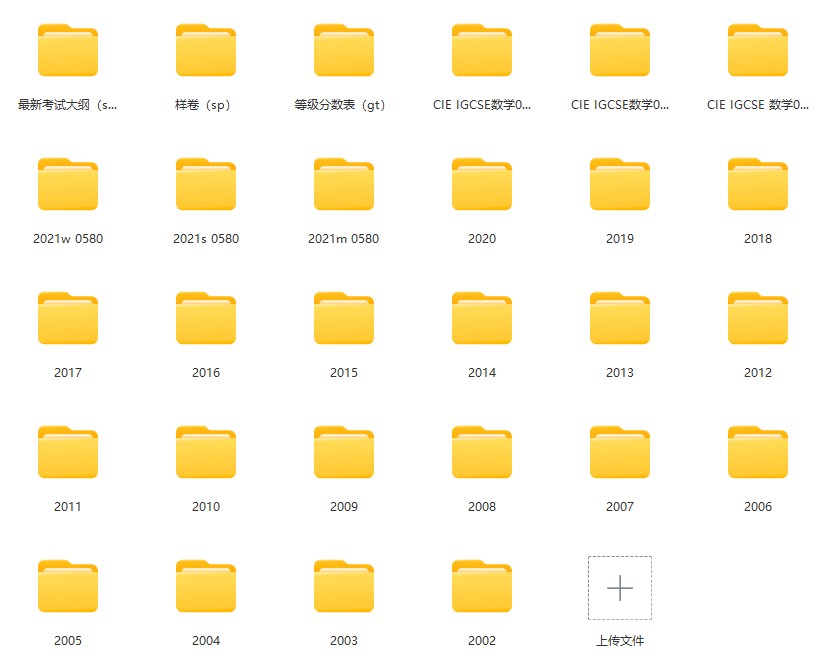This screenshot has width=832, height=670.
Task: Click the 2010 folder icon
Action: tap(206, 452)
